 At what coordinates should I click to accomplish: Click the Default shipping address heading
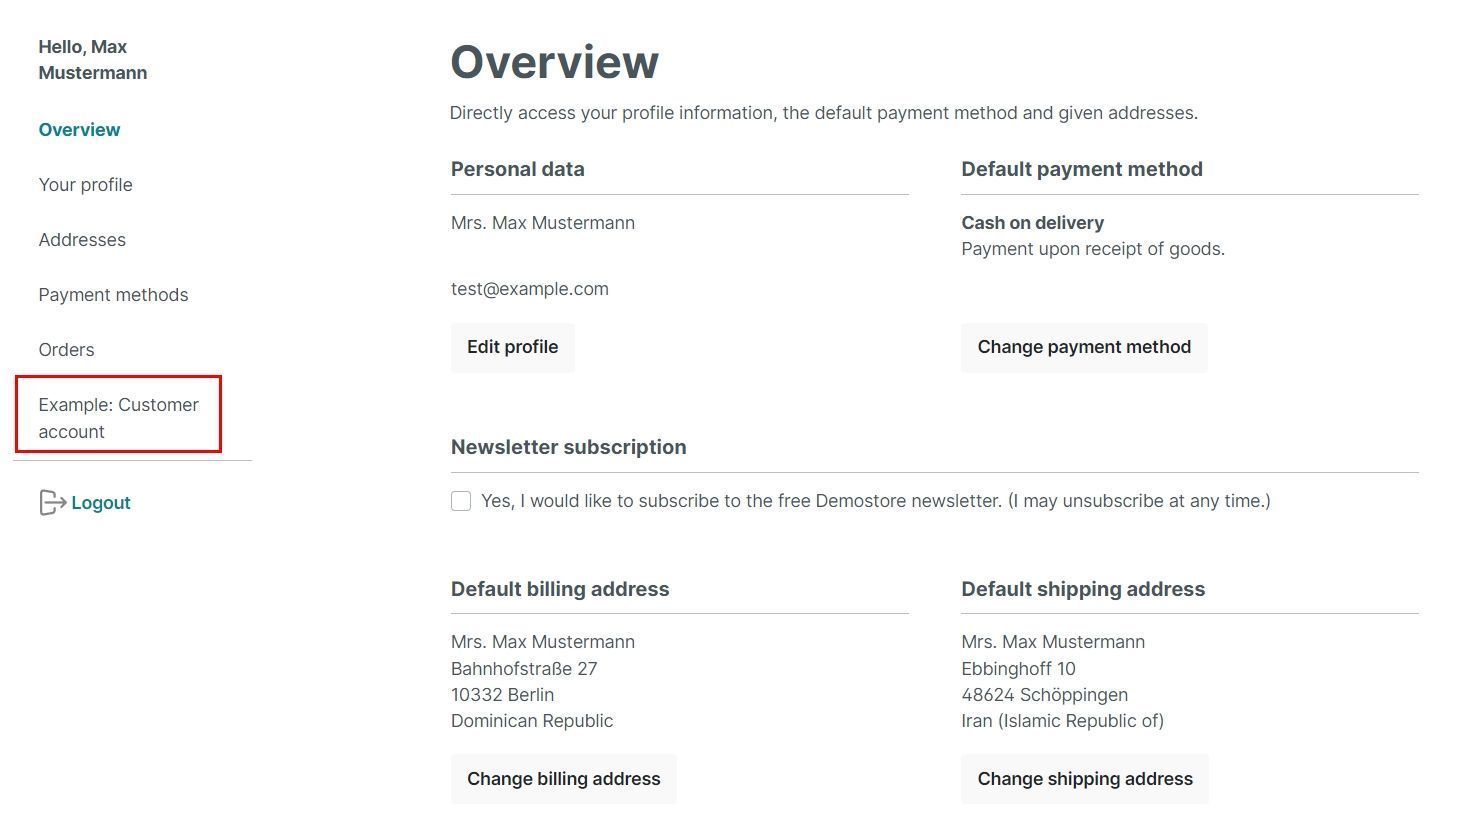pos(1082,589)
